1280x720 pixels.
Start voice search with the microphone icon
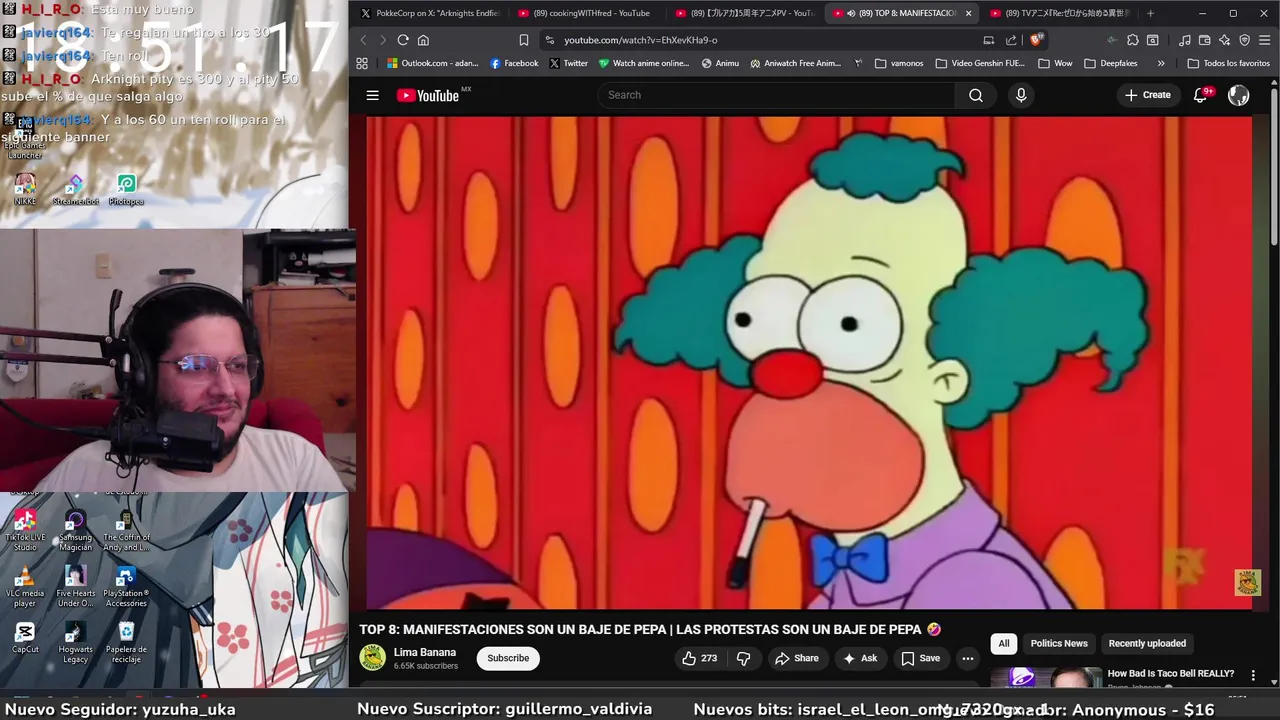coord(1021,95)
